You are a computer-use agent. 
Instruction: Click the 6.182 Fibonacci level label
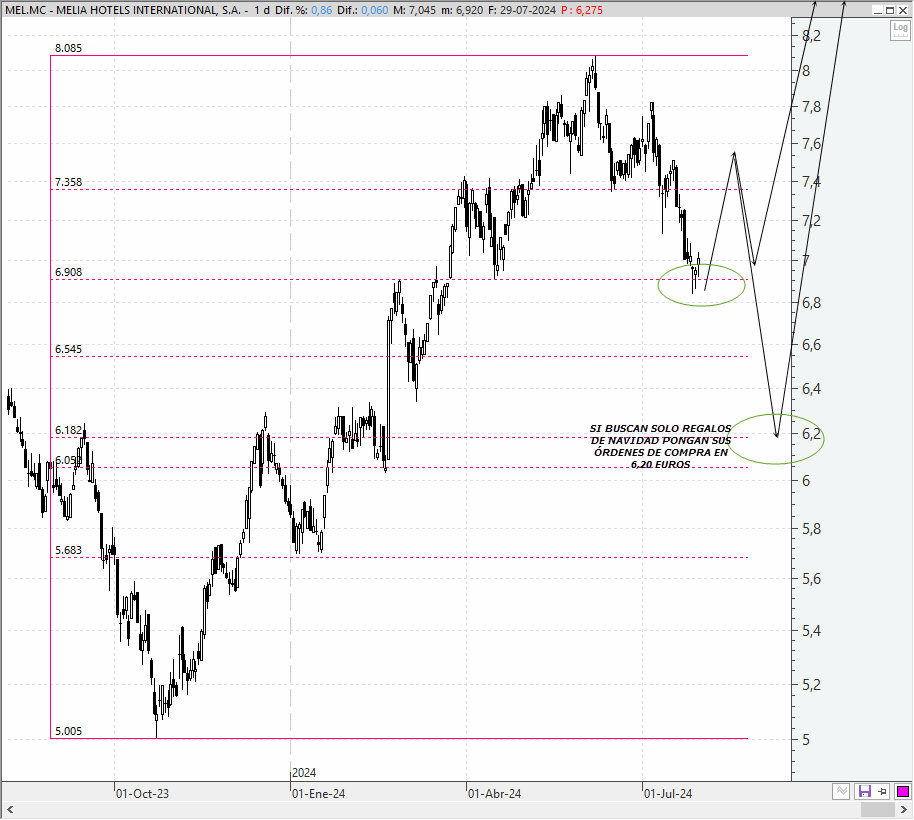point(68,430)
